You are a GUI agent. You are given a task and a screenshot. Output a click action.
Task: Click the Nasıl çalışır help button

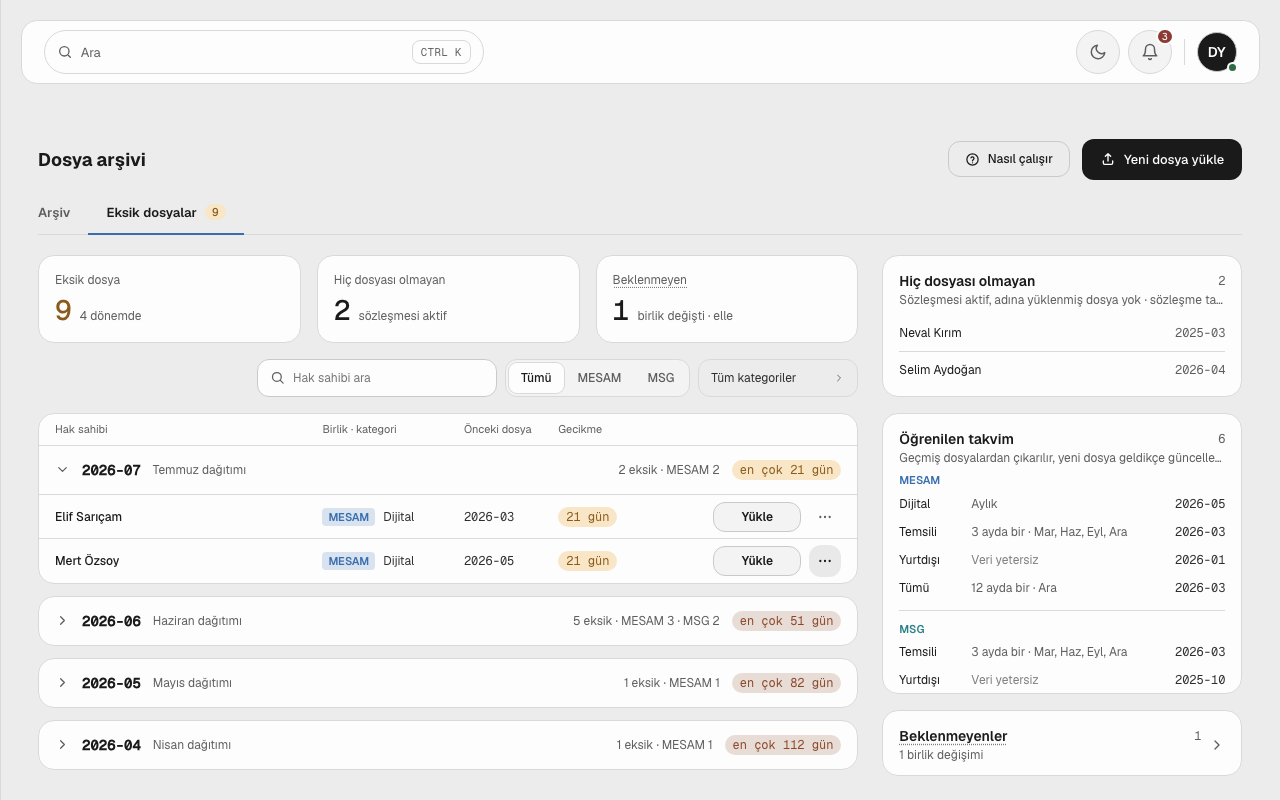point(1009,159)
